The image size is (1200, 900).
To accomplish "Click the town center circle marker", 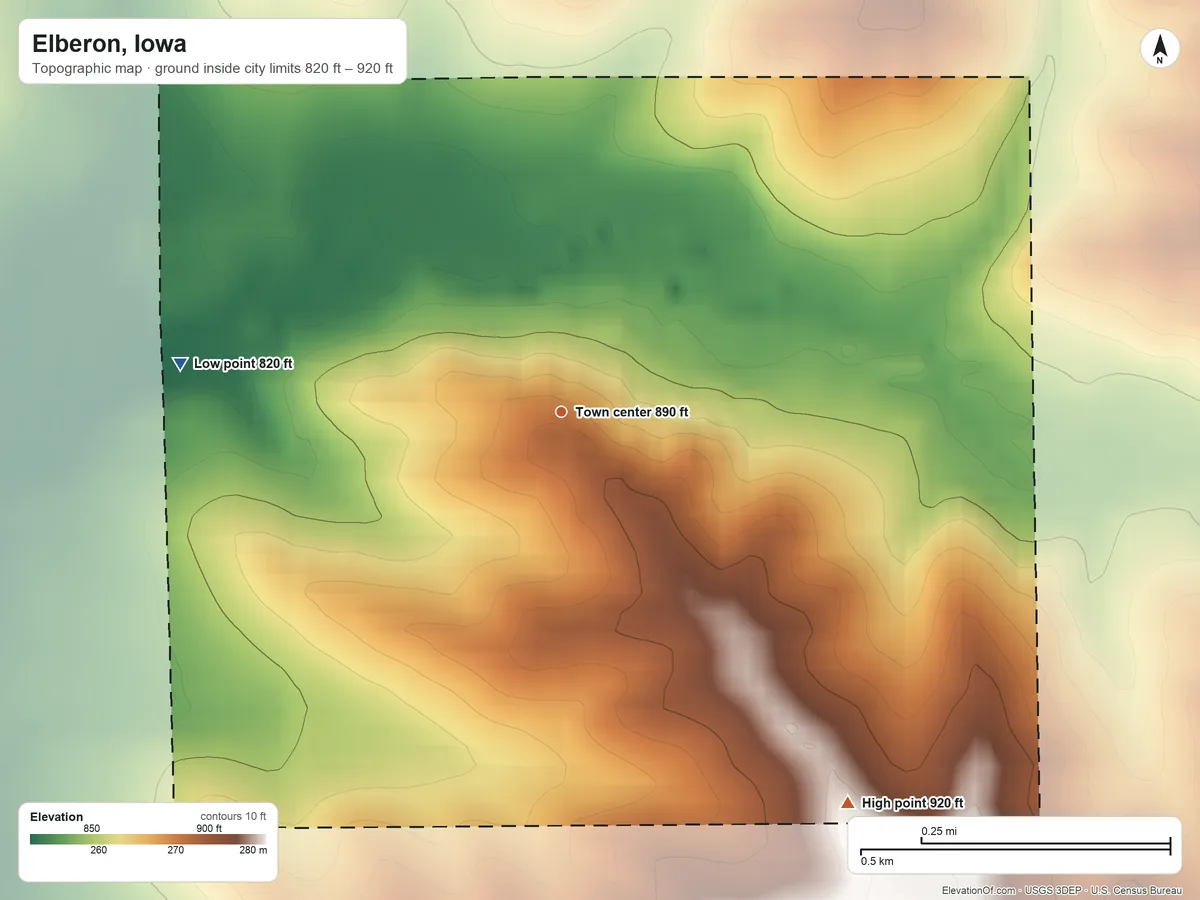I will pos(561,412).
